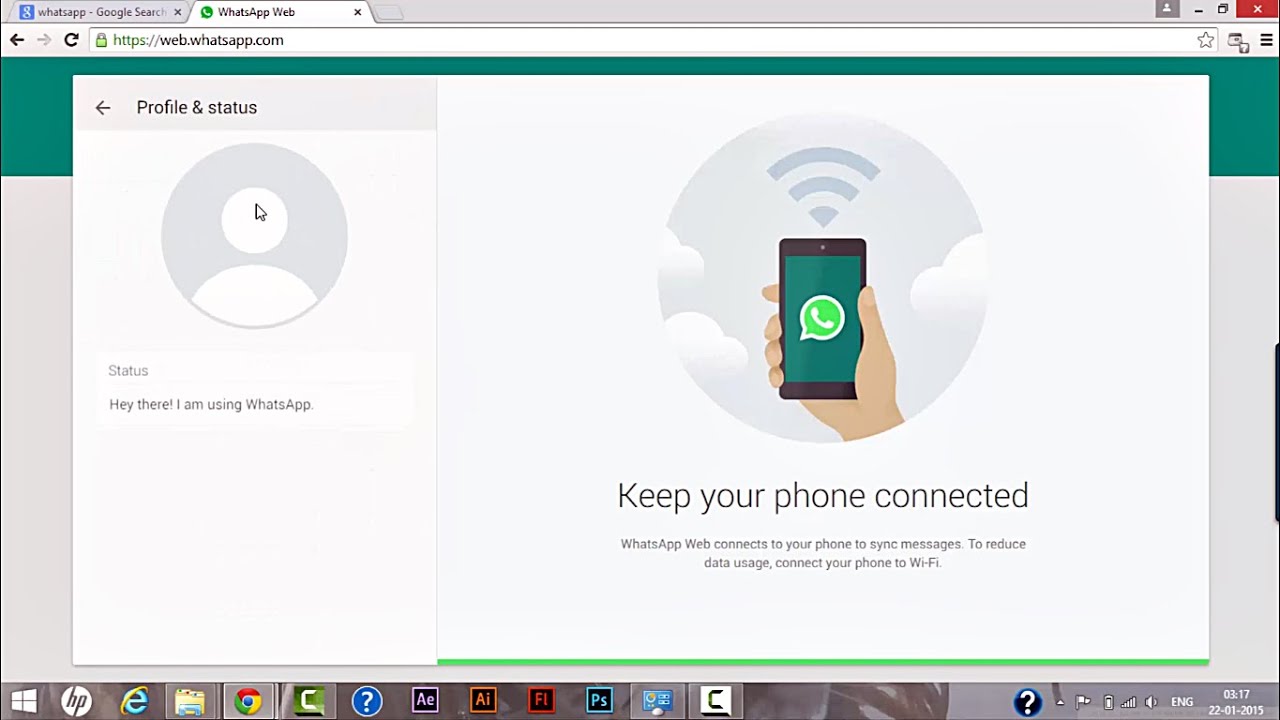Open the green Camtasia taskbar icon
Screen dimensions: 1280x720
[x=308, y=701]
